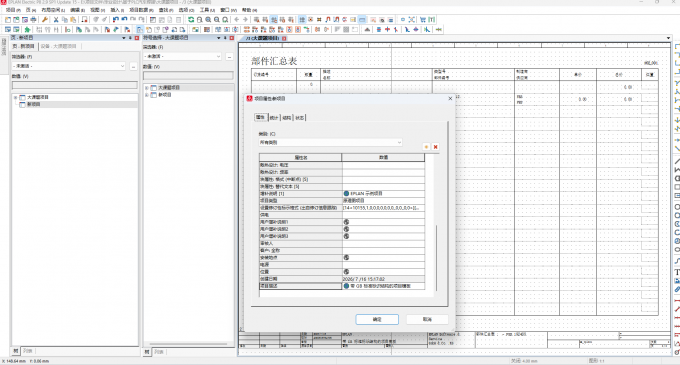Image resolution: width=680 pixels, height=365 pixels.
Task: Pin the symbol selection panel
Action: (x=225, y=38)
